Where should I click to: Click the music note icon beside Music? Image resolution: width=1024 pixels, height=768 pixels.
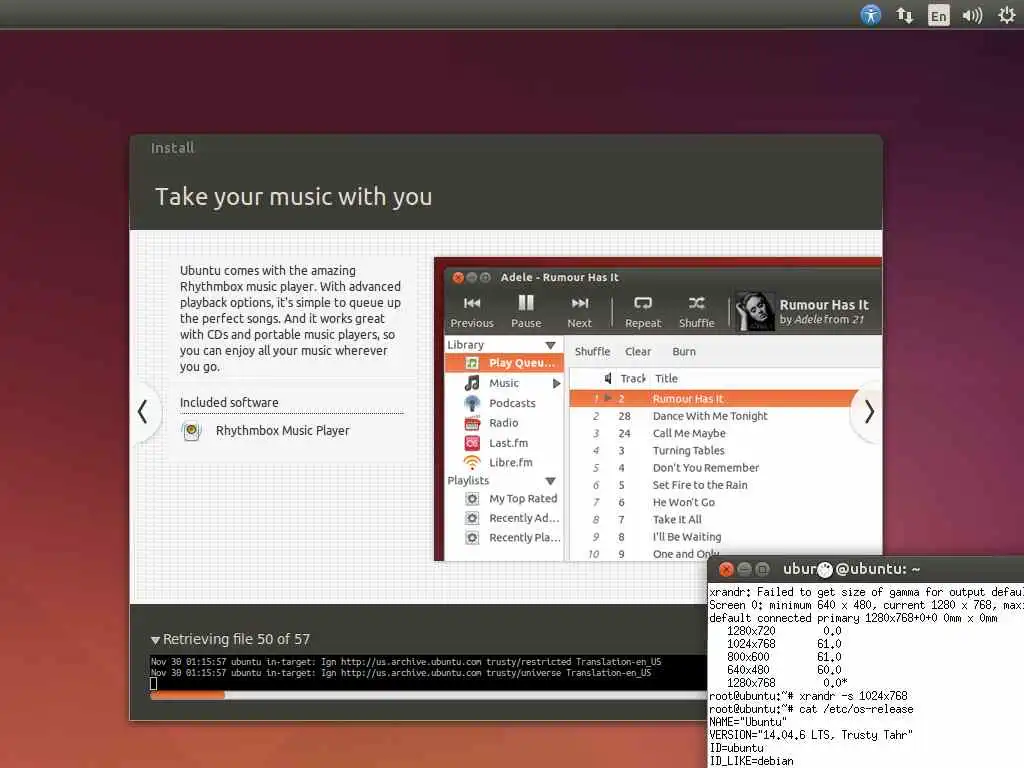(x=472, y=383)
